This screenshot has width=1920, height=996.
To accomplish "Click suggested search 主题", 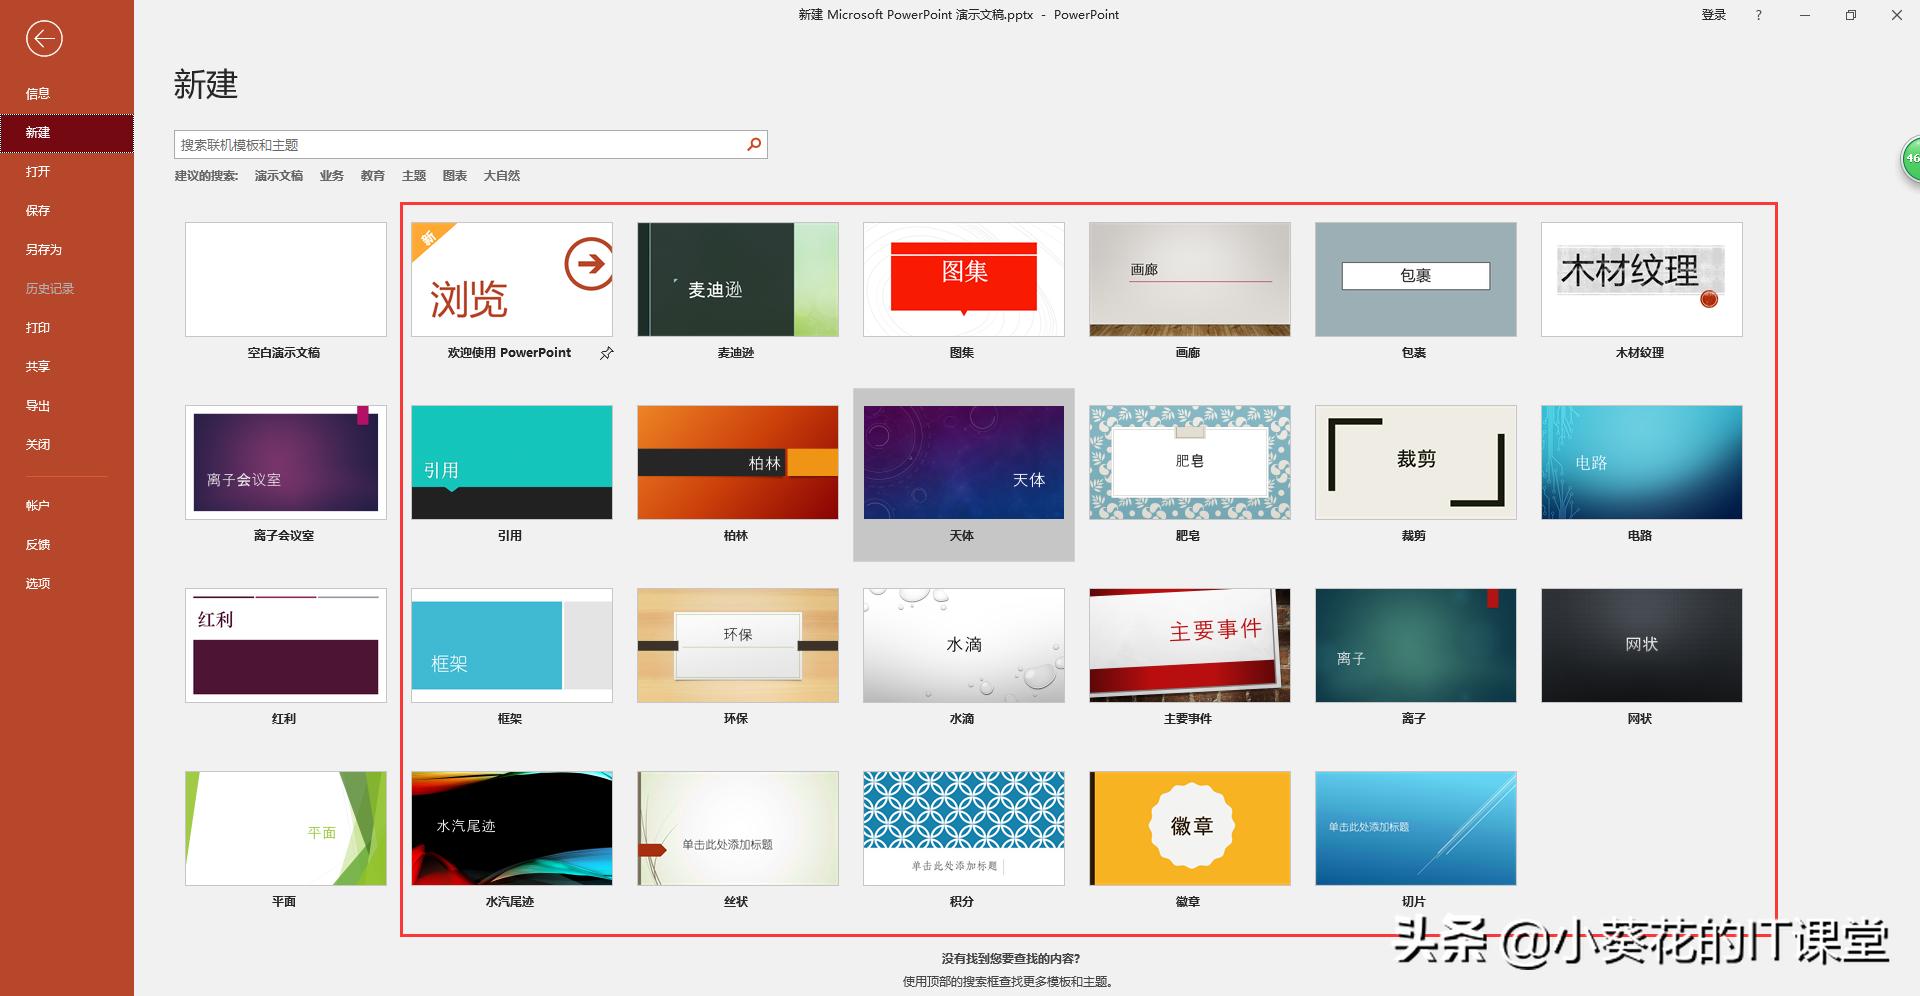I will (x=413, y=176).
